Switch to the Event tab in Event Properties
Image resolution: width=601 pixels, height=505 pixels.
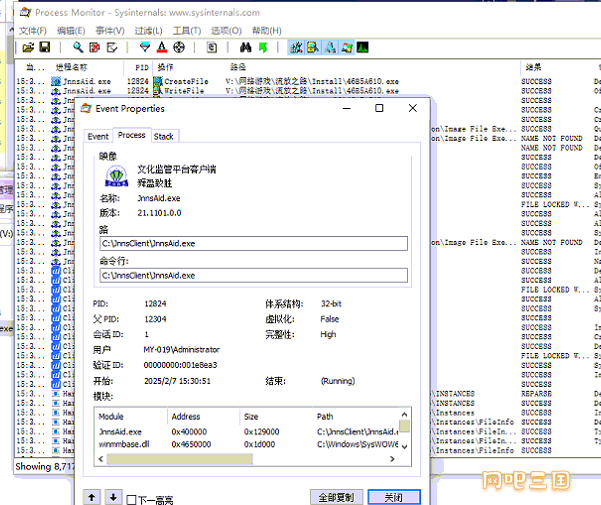(98, 136)
